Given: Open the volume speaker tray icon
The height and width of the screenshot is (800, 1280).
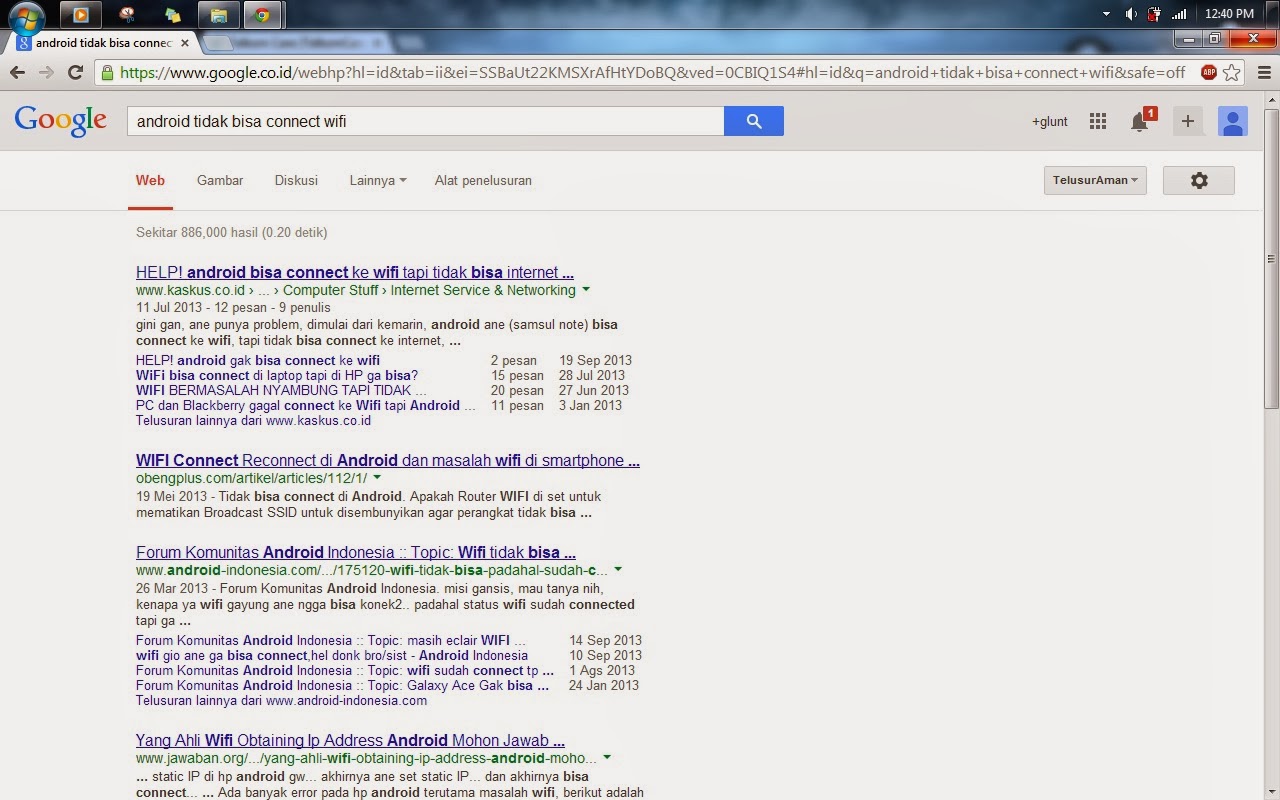Looking at the screenshot, I should point(1131,14).
